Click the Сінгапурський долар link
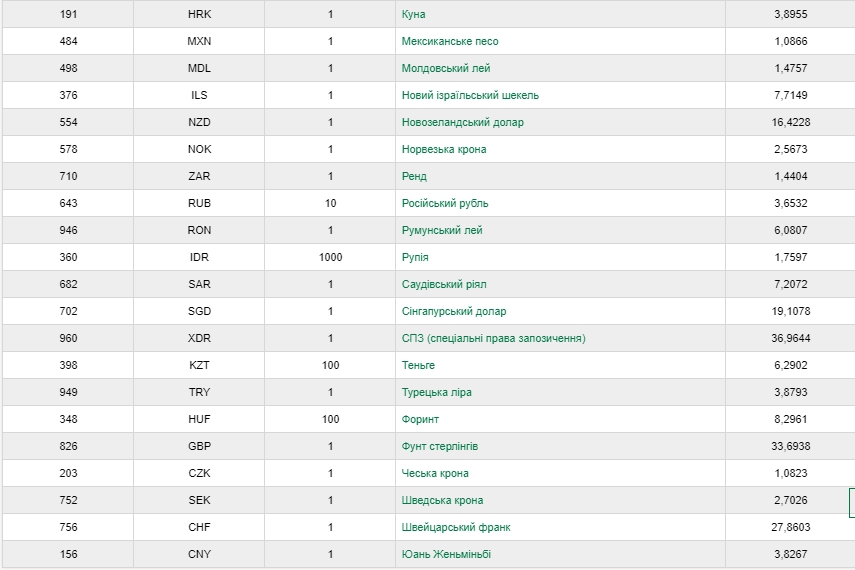Image resolution: width=855 pixels, height=570 pixels. (453, 311)
